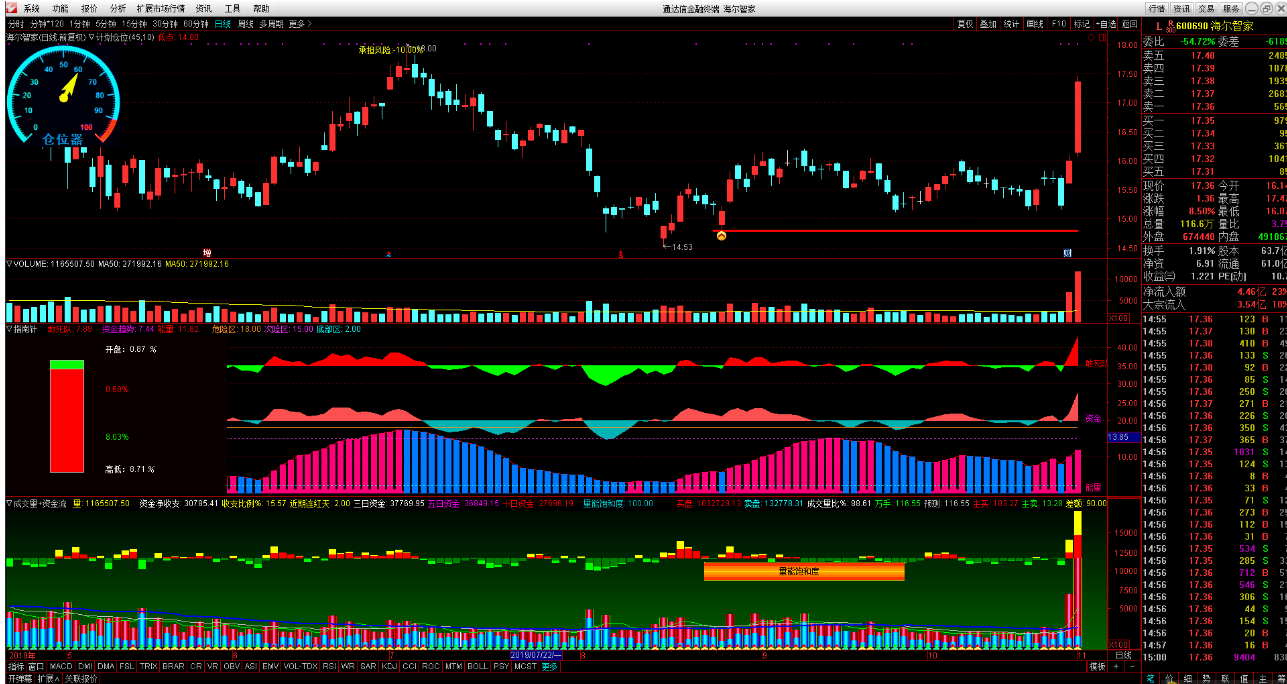Open the 分析 menu
This screenshot has height=684, width=1287.
(x=118, y=8)
